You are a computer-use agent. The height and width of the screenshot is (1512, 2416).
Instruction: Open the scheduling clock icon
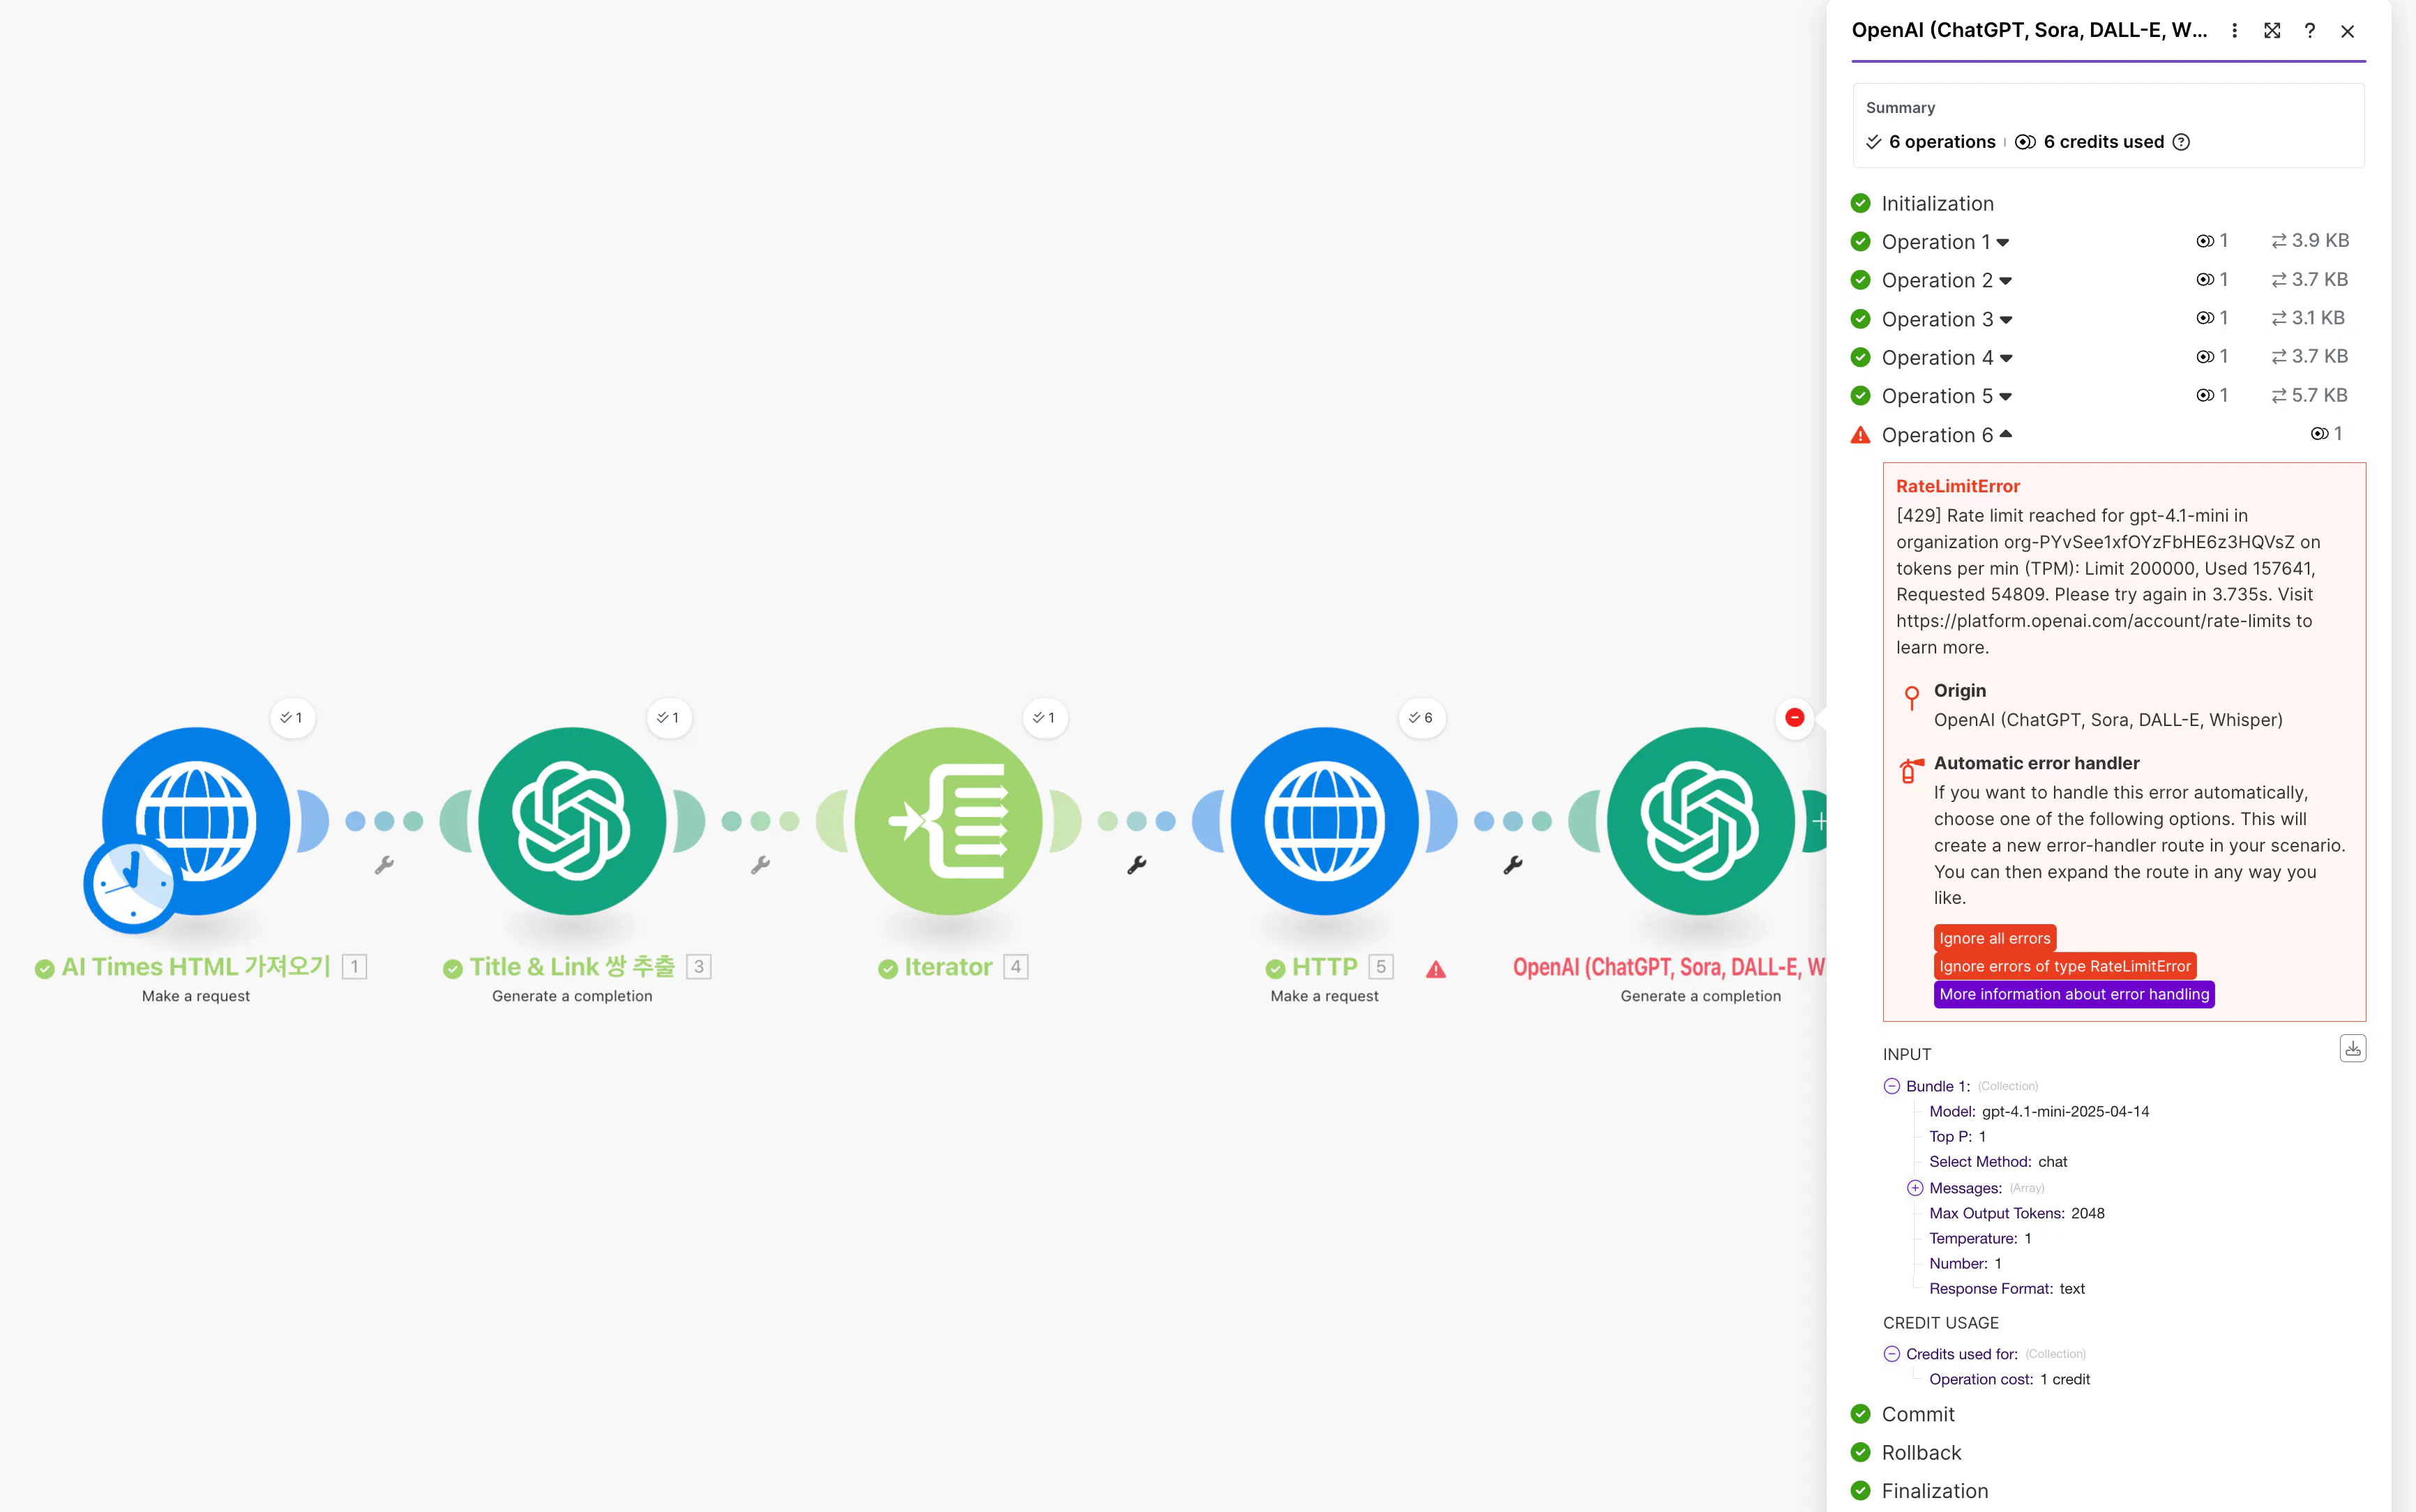click(130, 884)
